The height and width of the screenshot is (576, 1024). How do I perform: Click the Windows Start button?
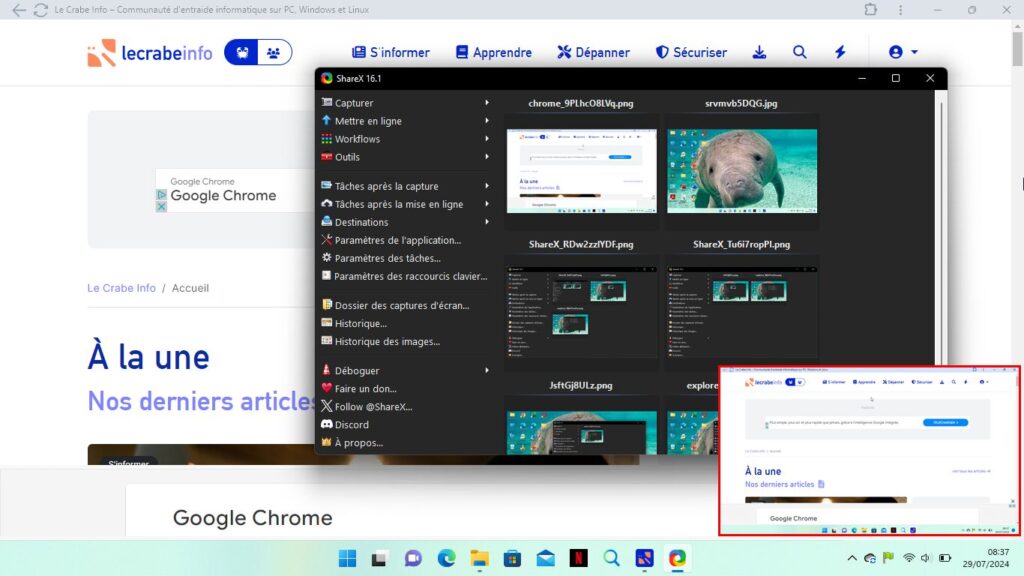347,558
